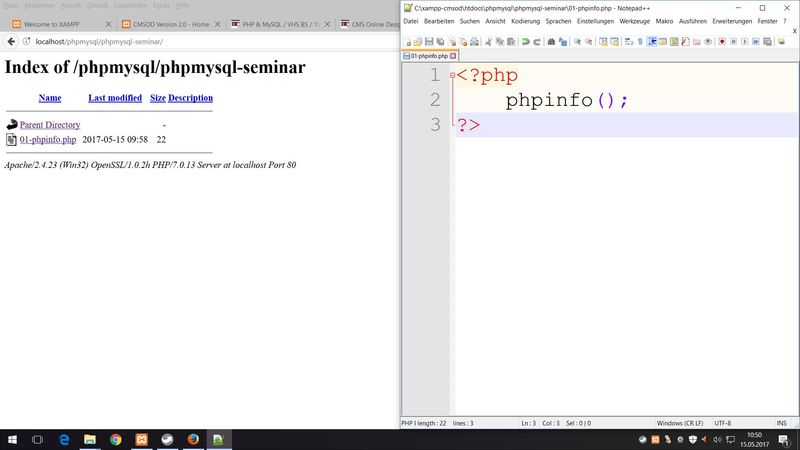Open the Kodierung menu
800x450 pixels.
pos(525,21)
